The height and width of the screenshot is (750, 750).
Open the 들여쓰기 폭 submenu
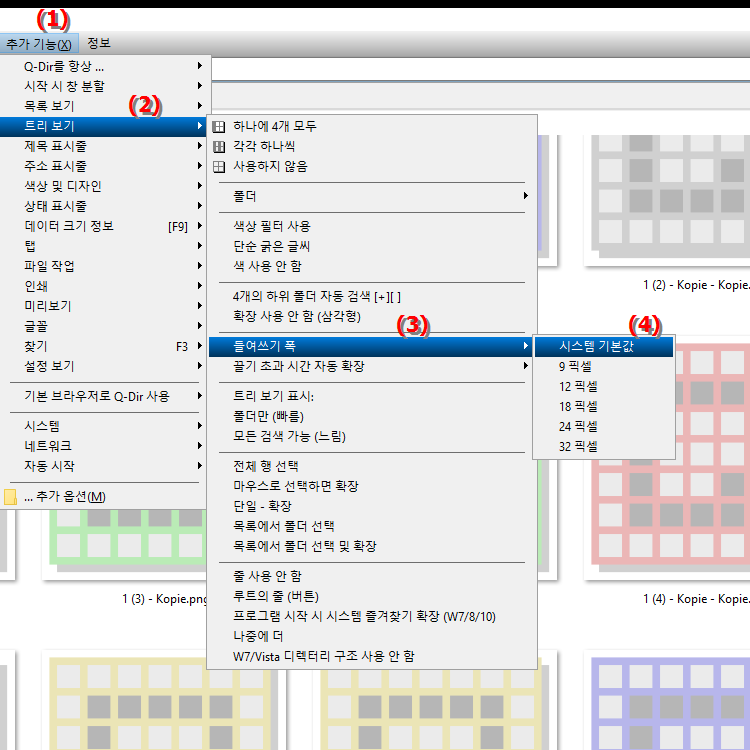coord(372,346)
